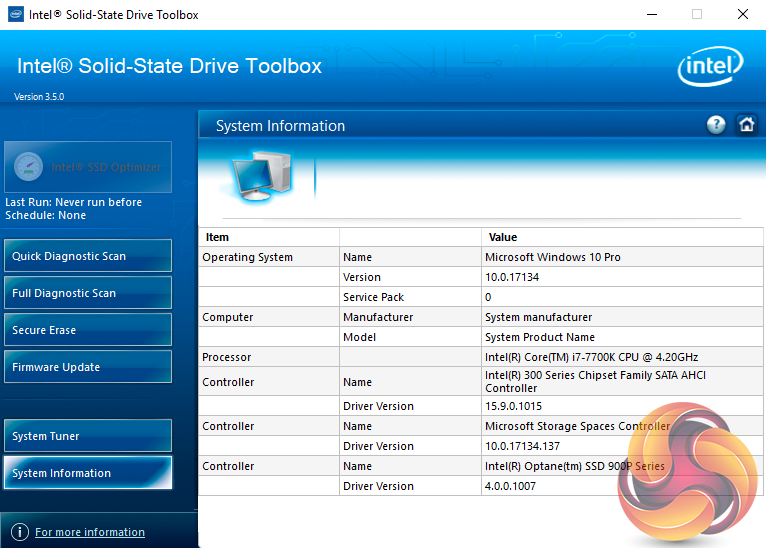Go to the Home screen icon
Screen dimensions: 766x548
(746, 125)
